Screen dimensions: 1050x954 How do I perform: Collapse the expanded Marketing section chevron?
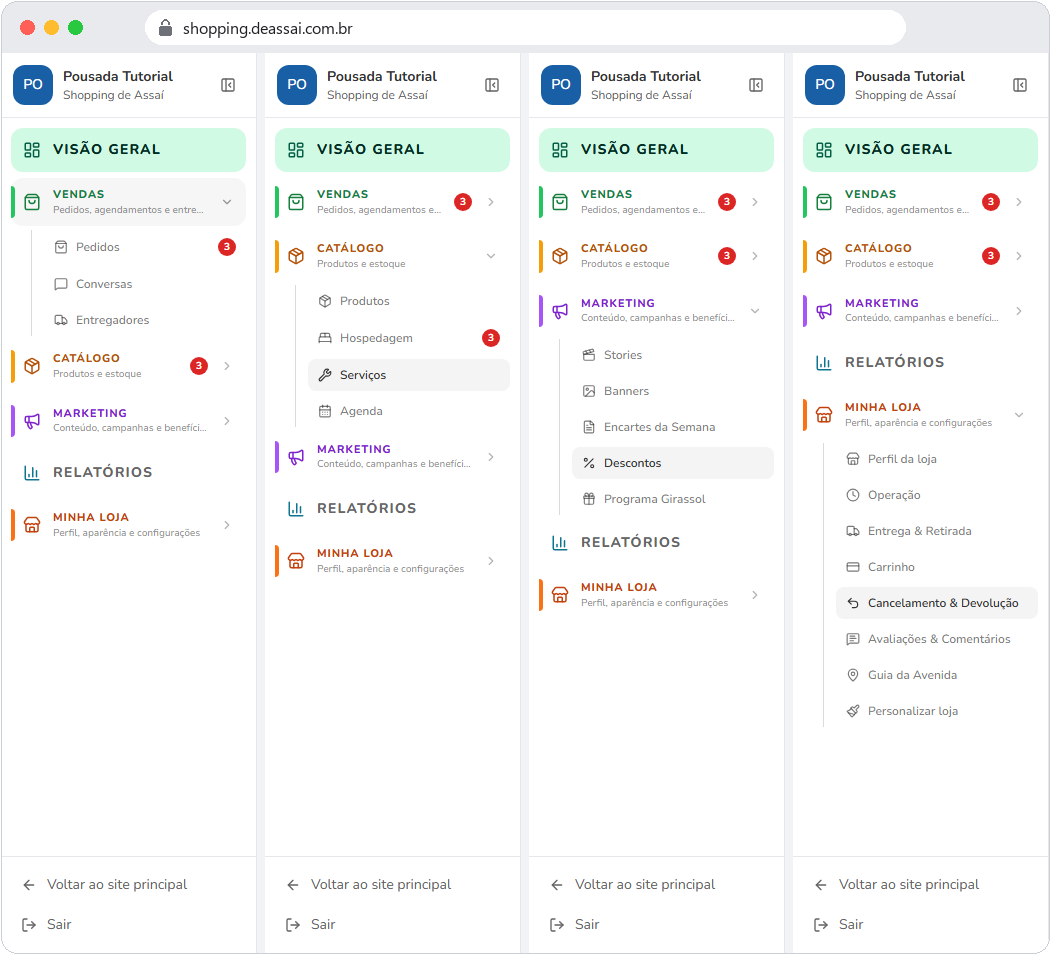[x=755, y=311]
